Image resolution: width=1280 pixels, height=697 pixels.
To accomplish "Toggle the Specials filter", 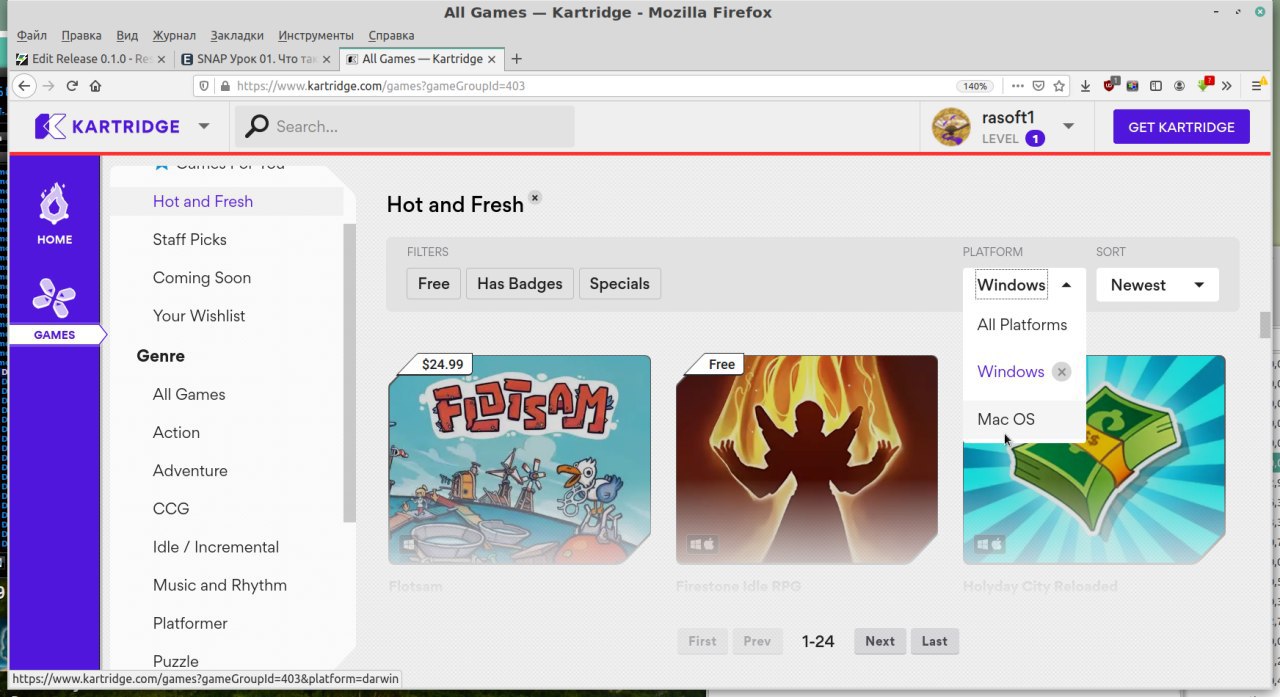I will pyautogui.click(x=619, y=284).
